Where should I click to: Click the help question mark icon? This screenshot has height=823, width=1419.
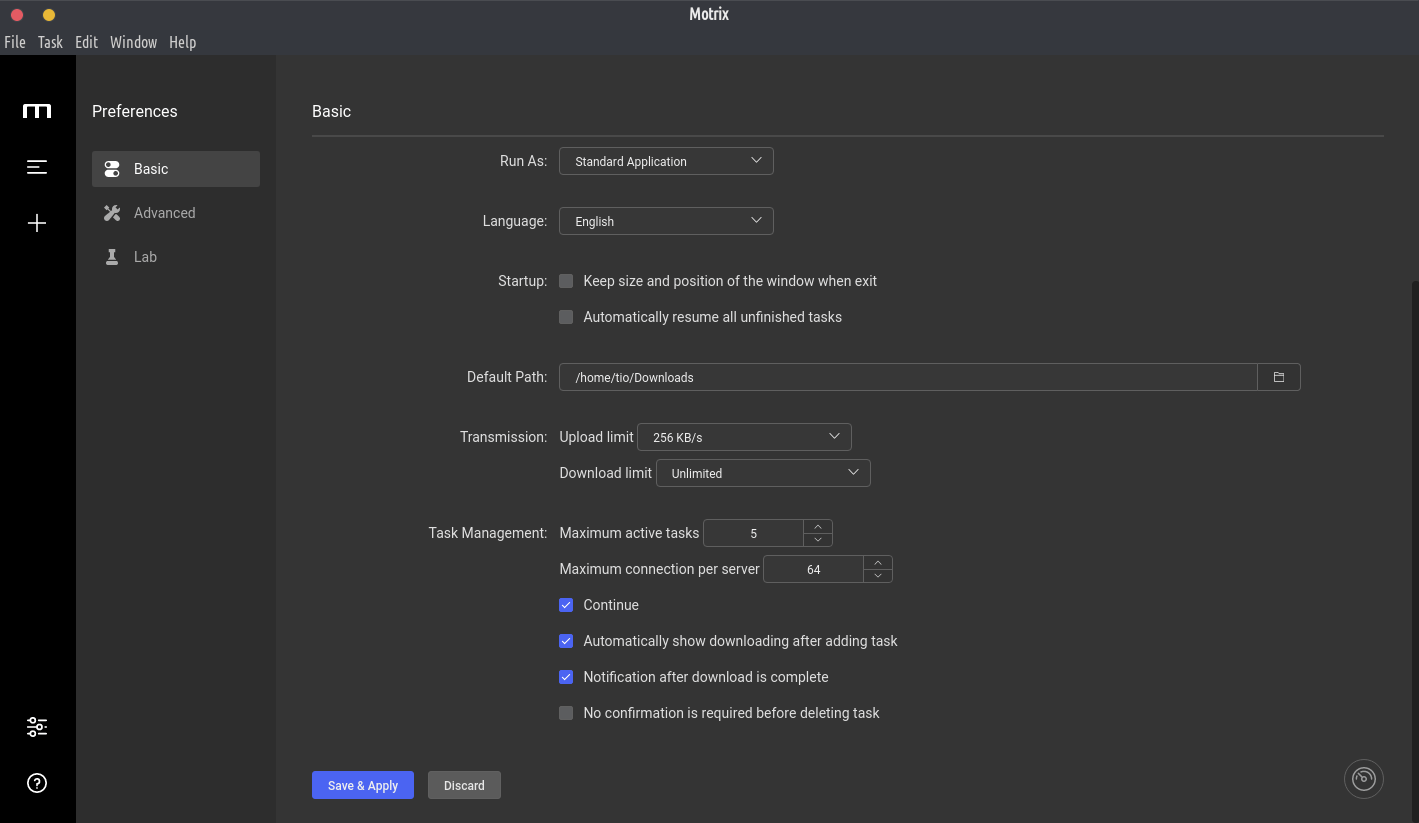click(x=37, y=783)
